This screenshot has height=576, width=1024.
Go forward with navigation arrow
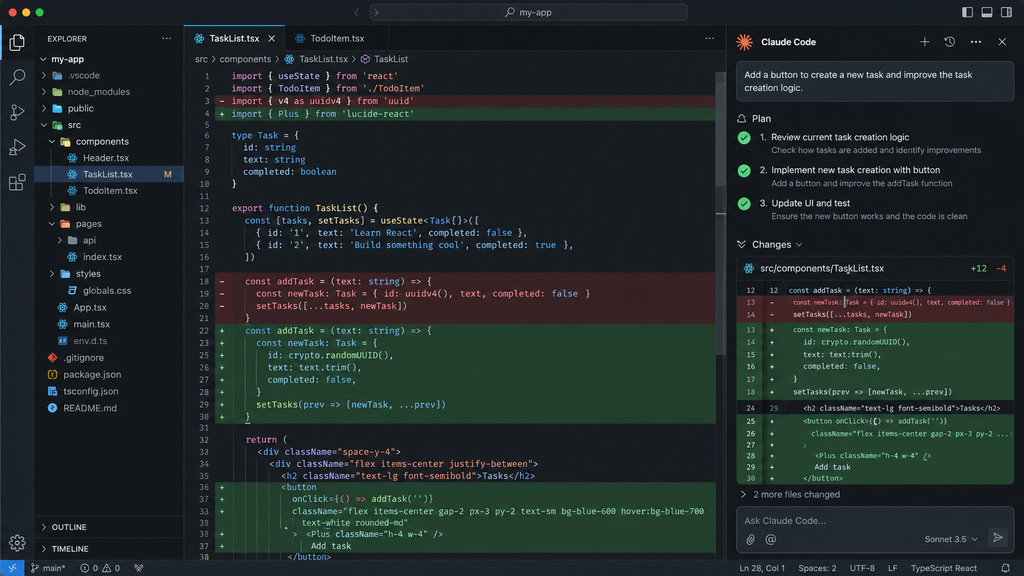click(376, 12)
